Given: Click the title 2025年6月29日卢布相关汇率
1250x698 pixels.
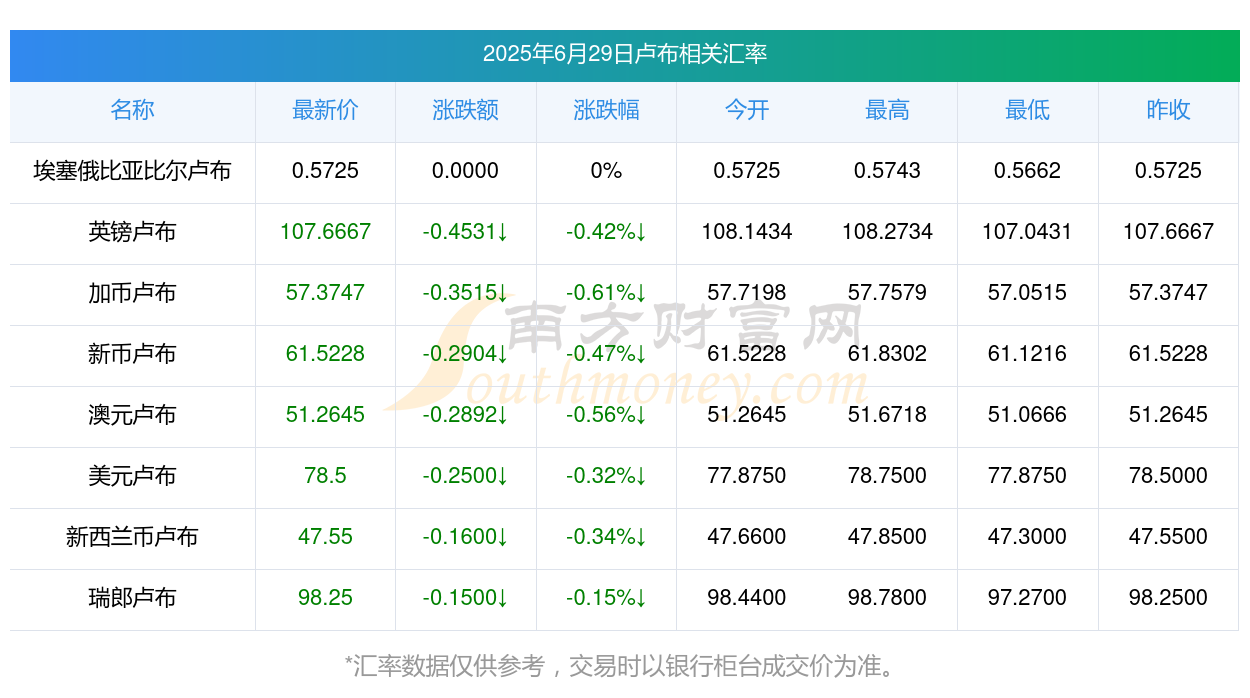Looking at the screenshot, I should 625,54.
